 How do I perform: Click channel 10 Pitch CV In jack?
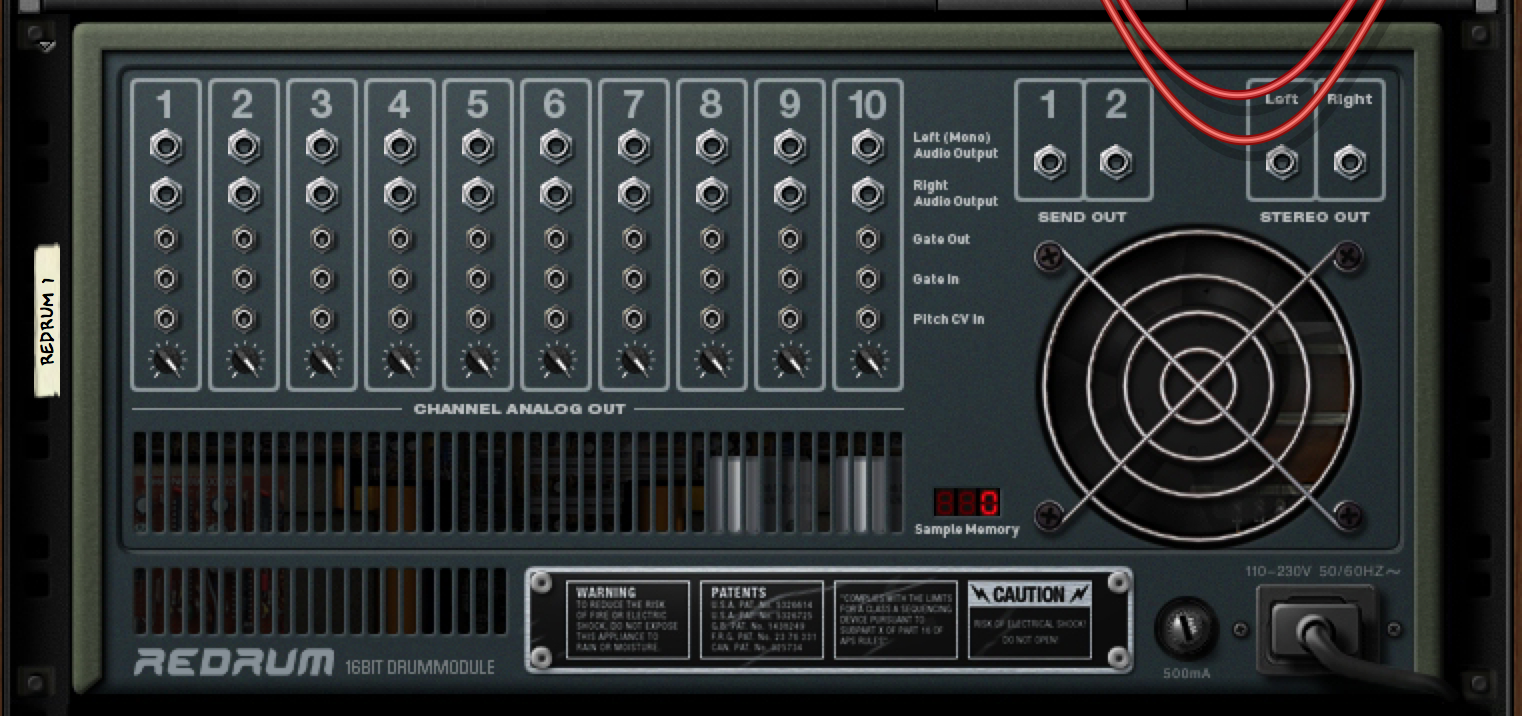[x=868, y=319]
